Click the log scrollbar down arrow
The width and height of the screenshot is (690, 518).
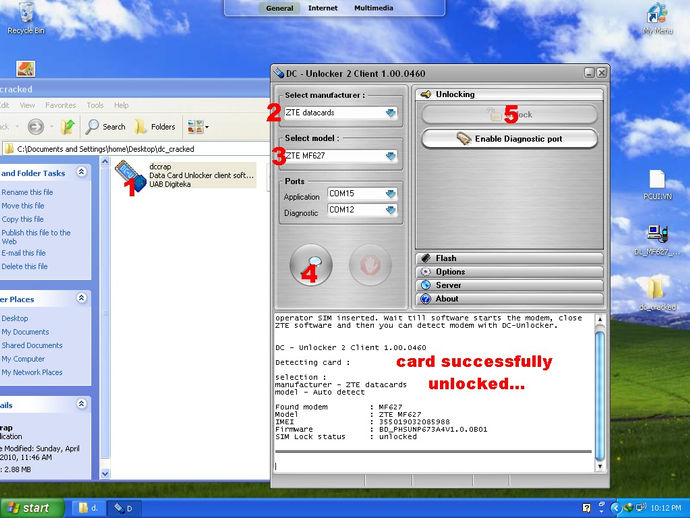click(x=599, y=467)
